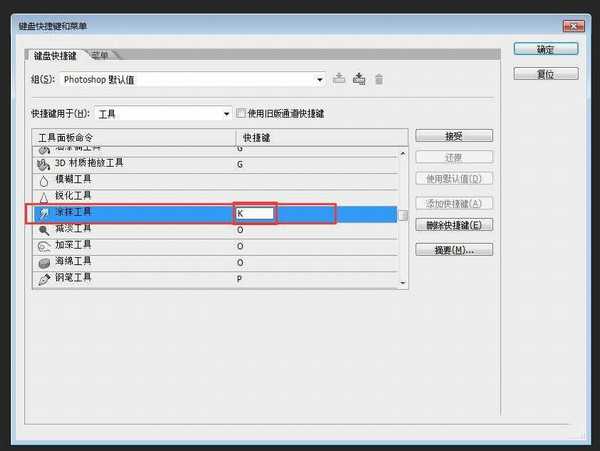Select the 钢笔工具 pen icon
Image resolution: width=600 pixels, height=451 pixels.
(44, 279)
